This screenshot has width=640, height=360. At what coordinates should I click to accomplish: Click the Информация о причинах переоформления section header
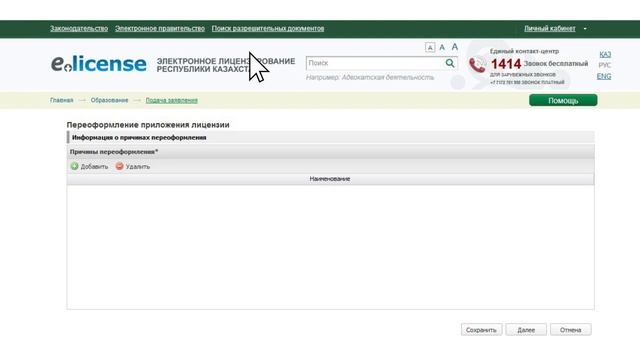(331, 138)
